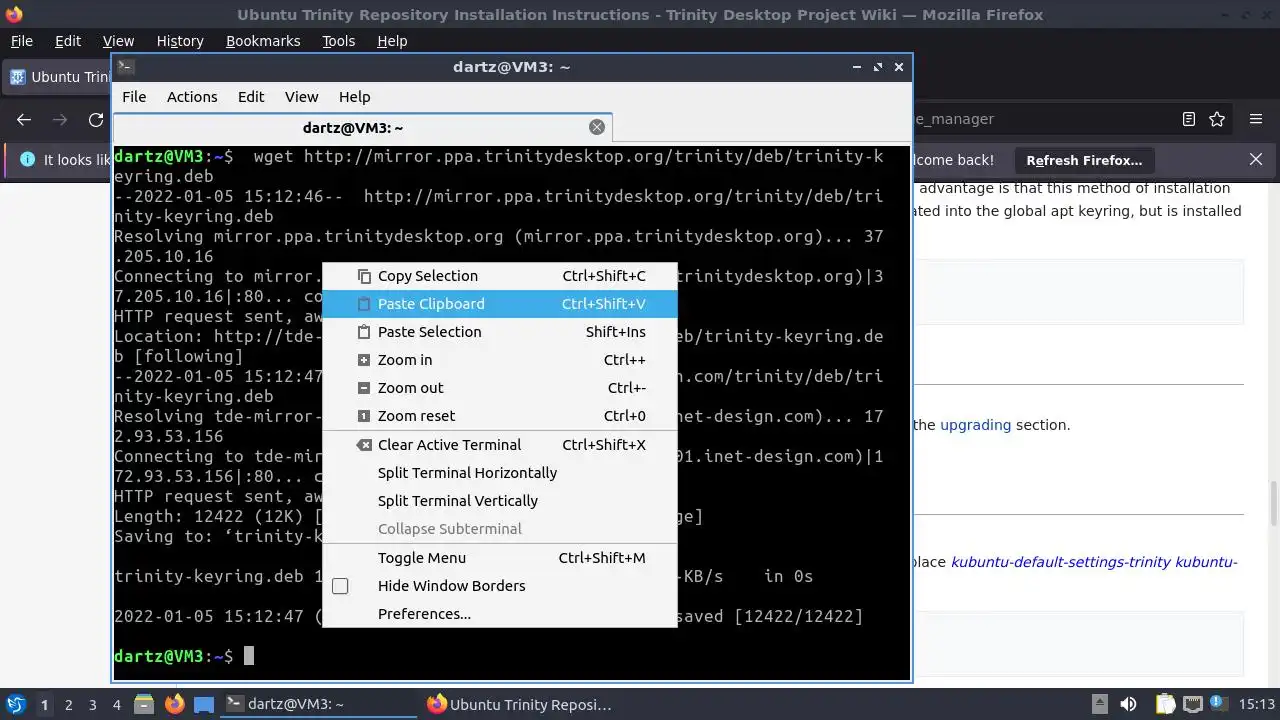This screenshot has width=1280, height=720.
Task: Open volume control in tray
Action: point(1128,704)
